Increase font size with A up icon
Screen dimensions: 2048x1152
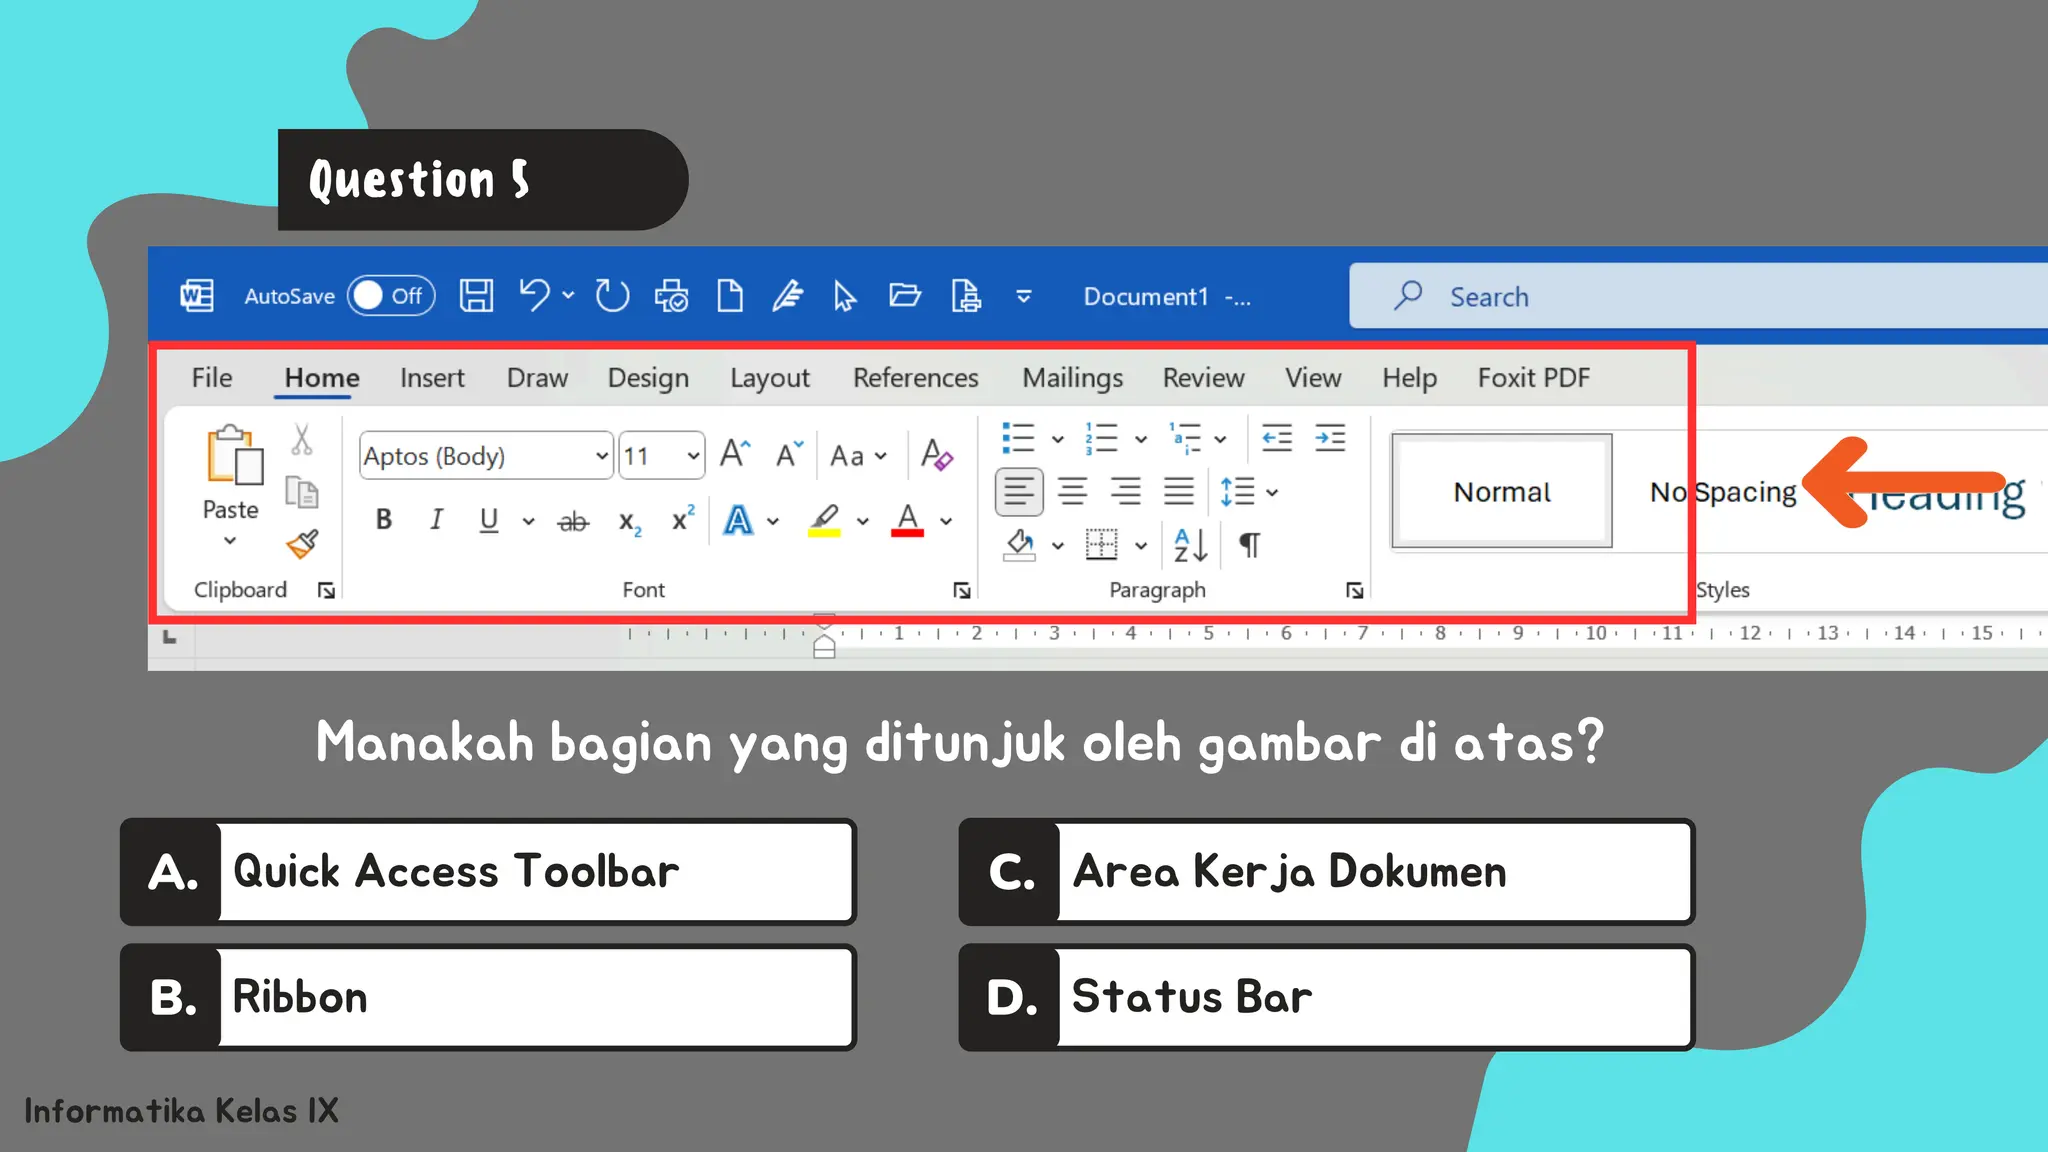(735, 455)
